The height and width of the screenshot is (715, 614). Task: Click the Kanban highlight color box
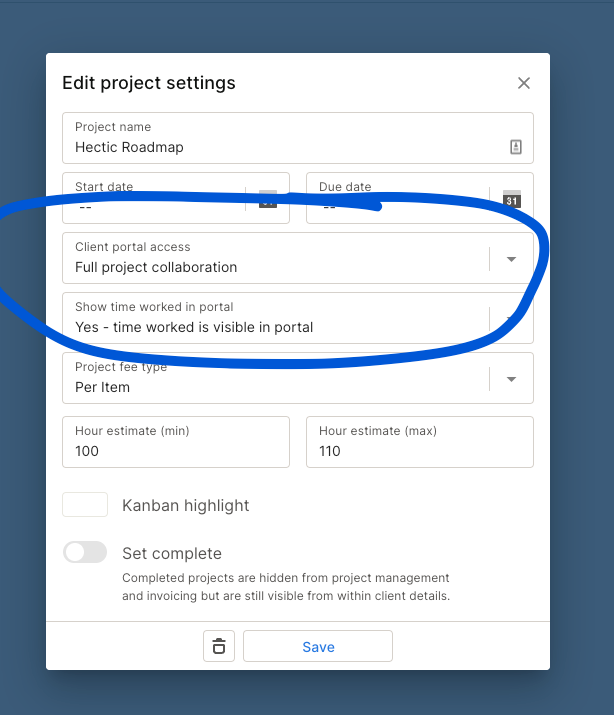coord(85,505)
